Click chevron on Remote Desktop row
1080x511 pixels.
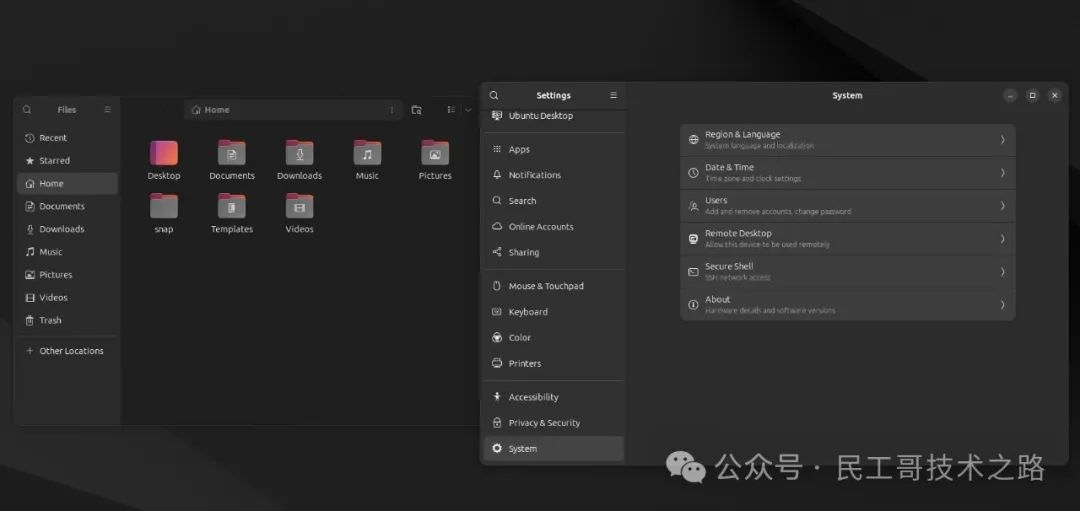pos(1002,239)
